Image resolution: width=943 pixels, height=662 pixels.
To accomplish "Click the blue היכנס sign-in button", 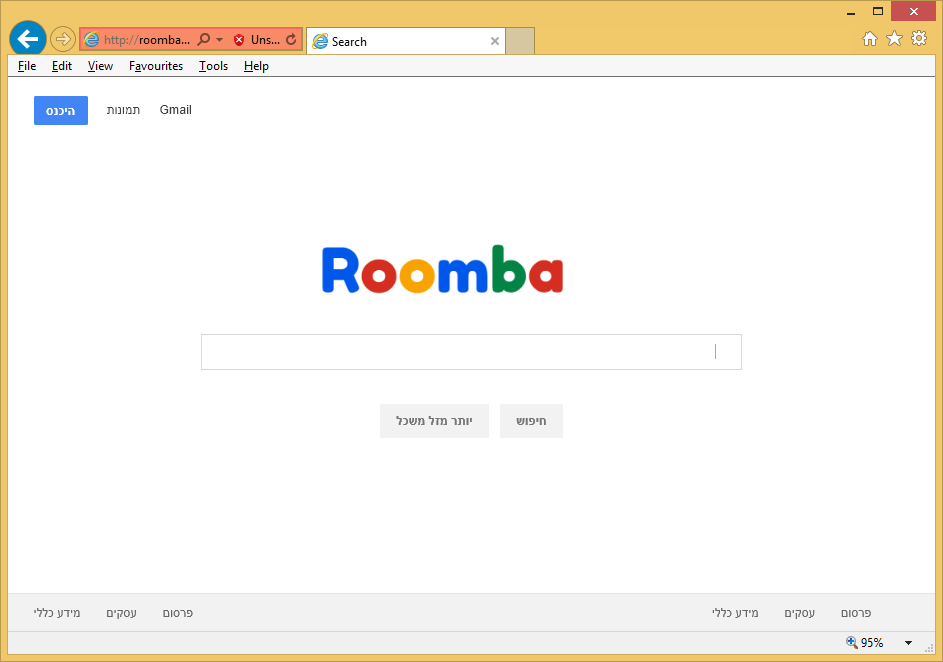I will coord(61,111).
